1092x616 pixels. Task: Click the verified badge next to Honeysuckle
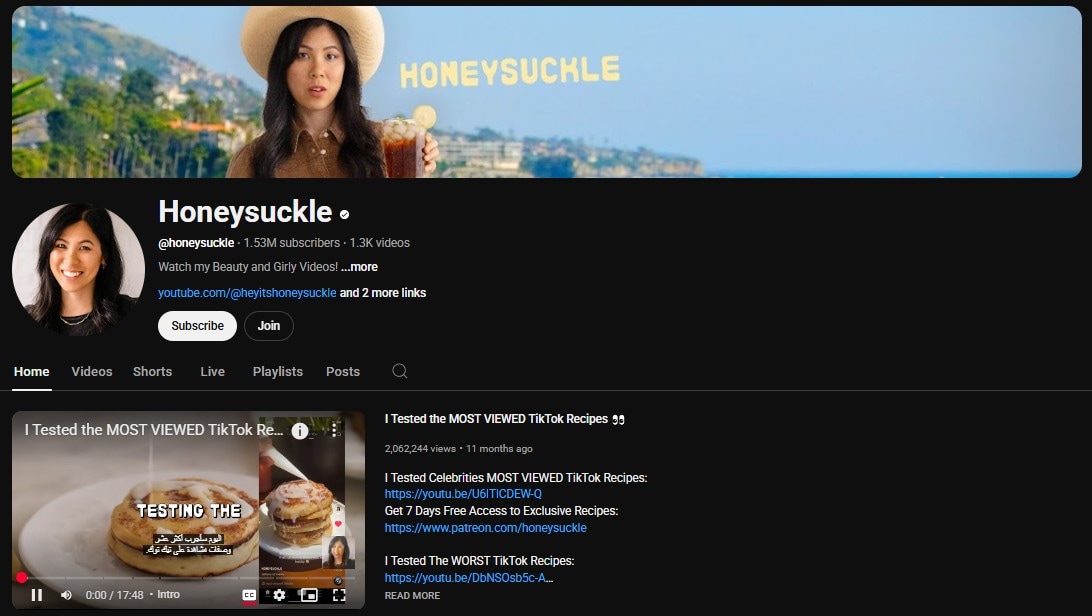click(x=344, y=215)
